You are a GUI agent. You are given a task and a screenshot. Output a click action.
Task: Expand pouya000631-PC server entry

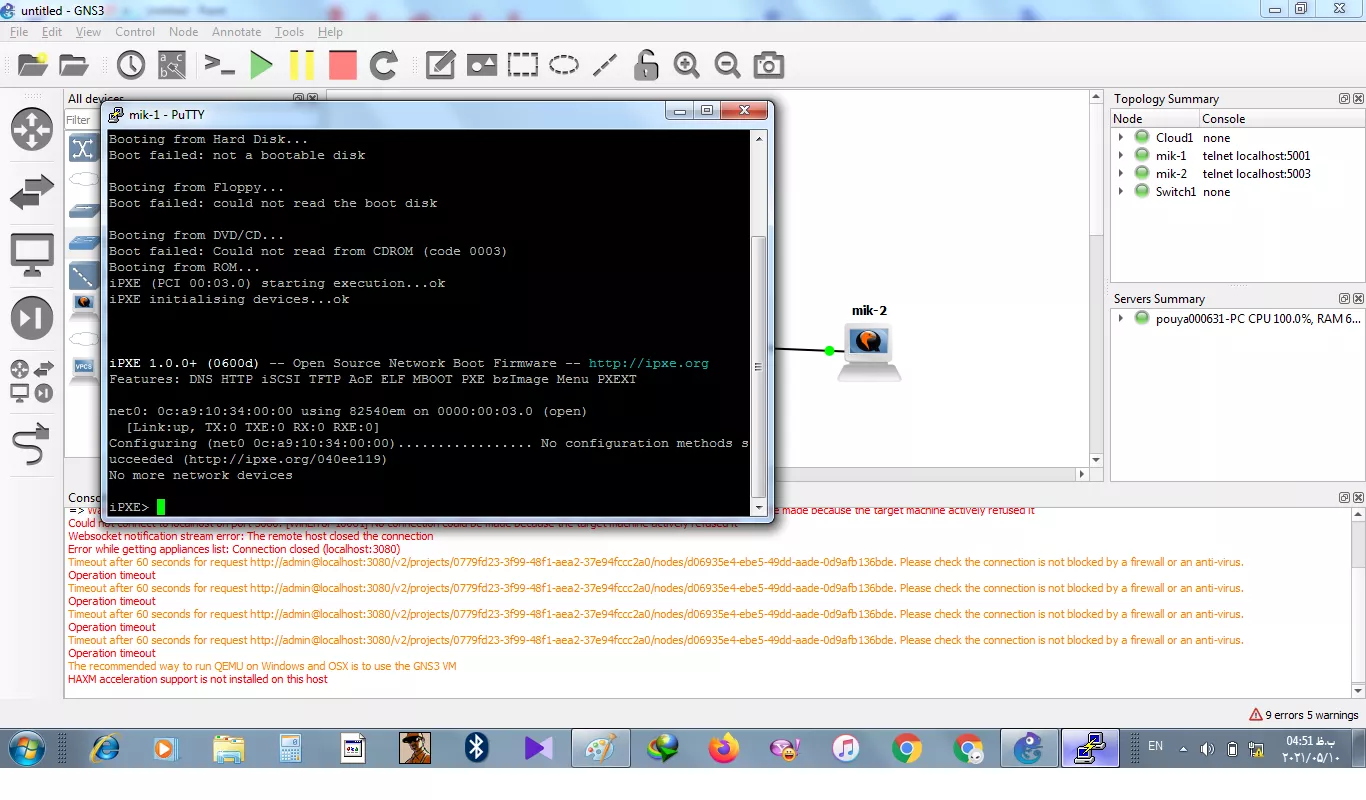tap(1121, 319)
